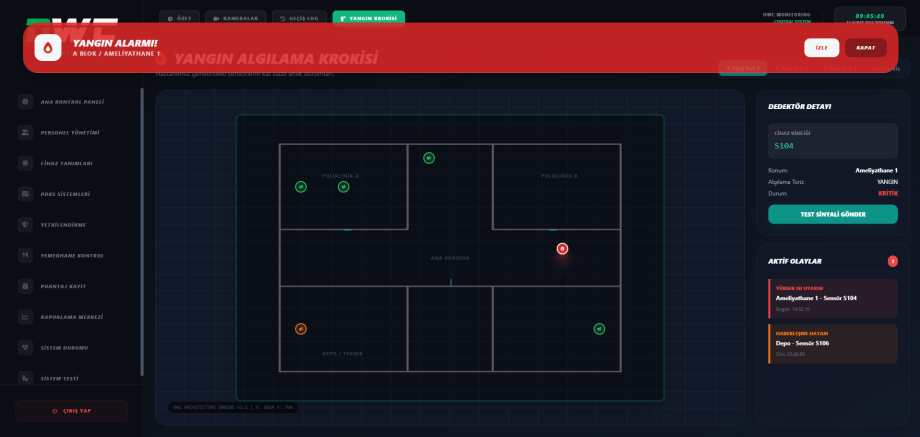The height and width of the screenshot is (437, 920).
Task: Open the Haberleşme Hatası event card
Action: click(833, 344)
